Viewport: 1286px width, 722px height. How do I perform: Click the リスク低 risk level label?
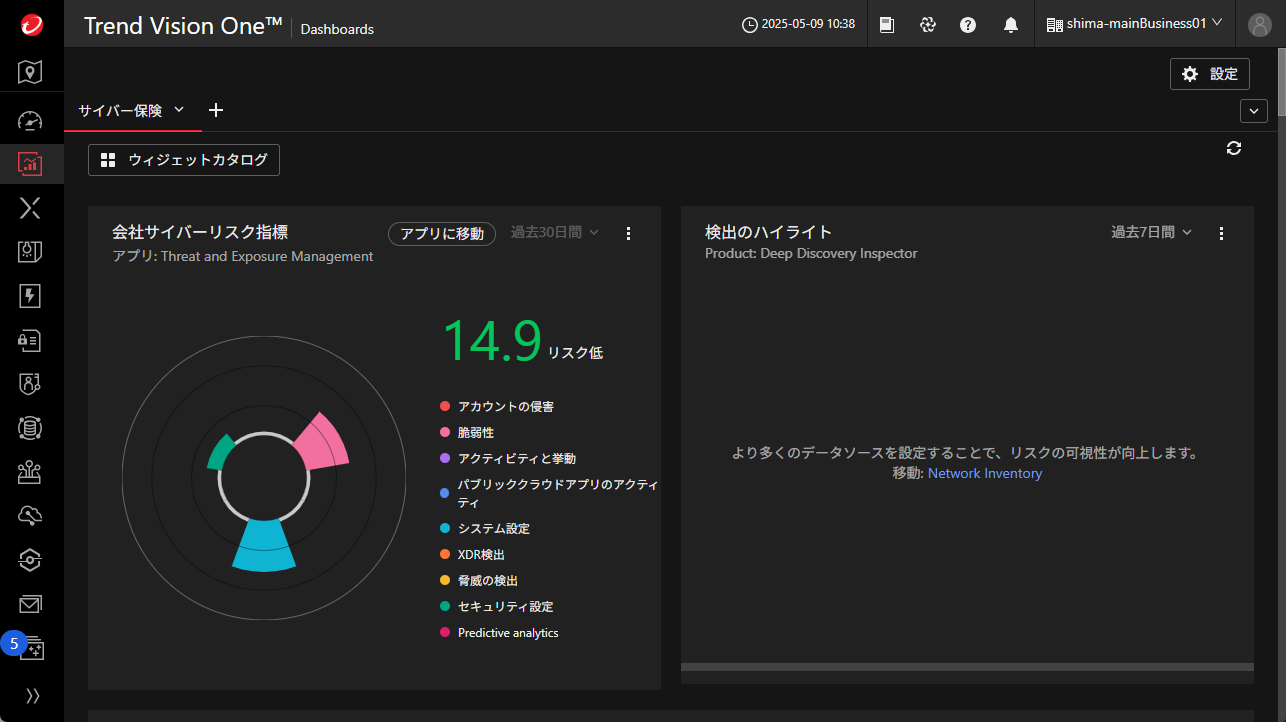[x=575, y=353]
